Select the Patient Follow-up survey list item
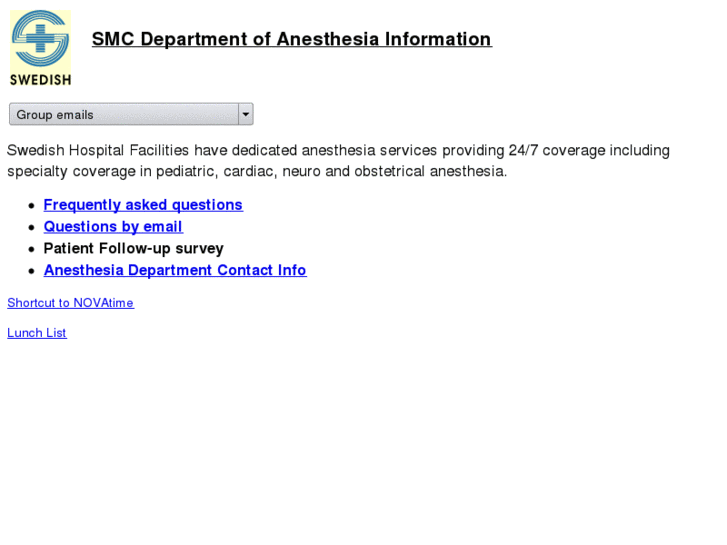Image resolution: width=727 pixels, height=545 pixels. point(133,248)
